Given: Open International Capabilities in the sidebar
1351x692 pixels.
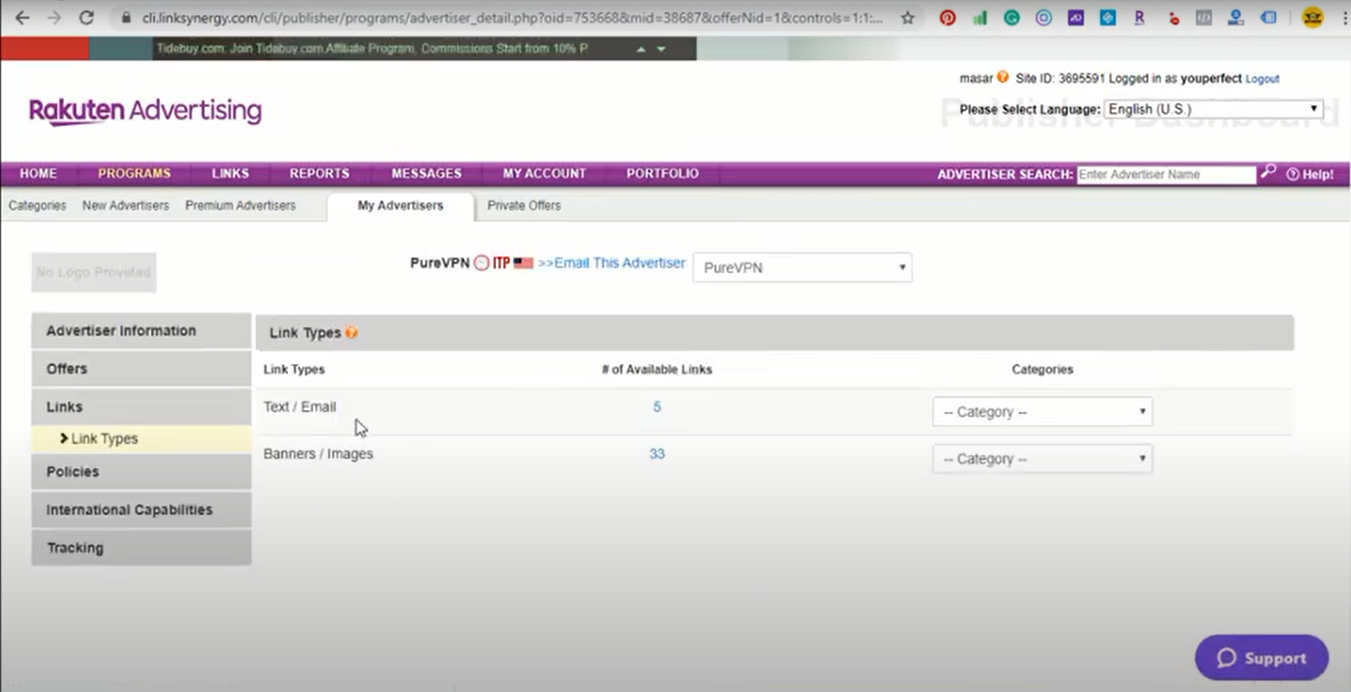Looking at the screenshot, I should click(141, 510).
